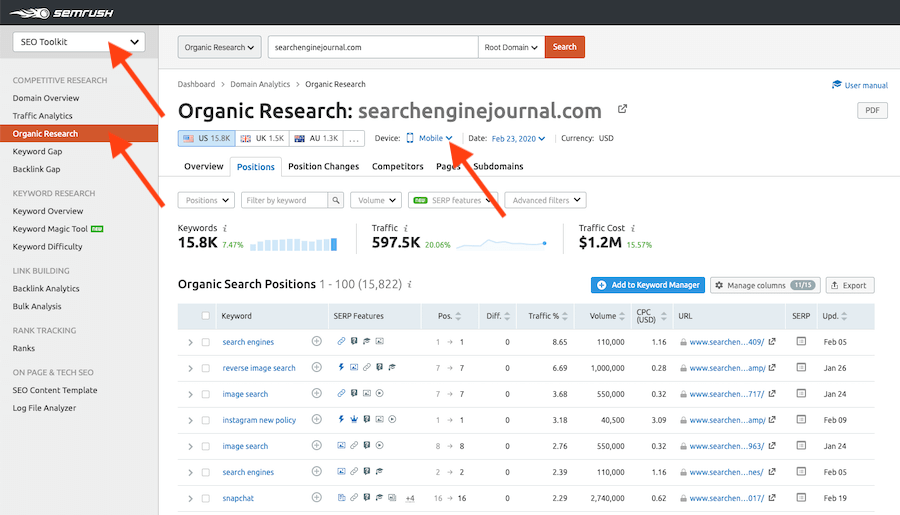The width and height of the screenshot is (900, 515).
Task: Open external link for www.searchen...017/ URL
Action: 772,497
